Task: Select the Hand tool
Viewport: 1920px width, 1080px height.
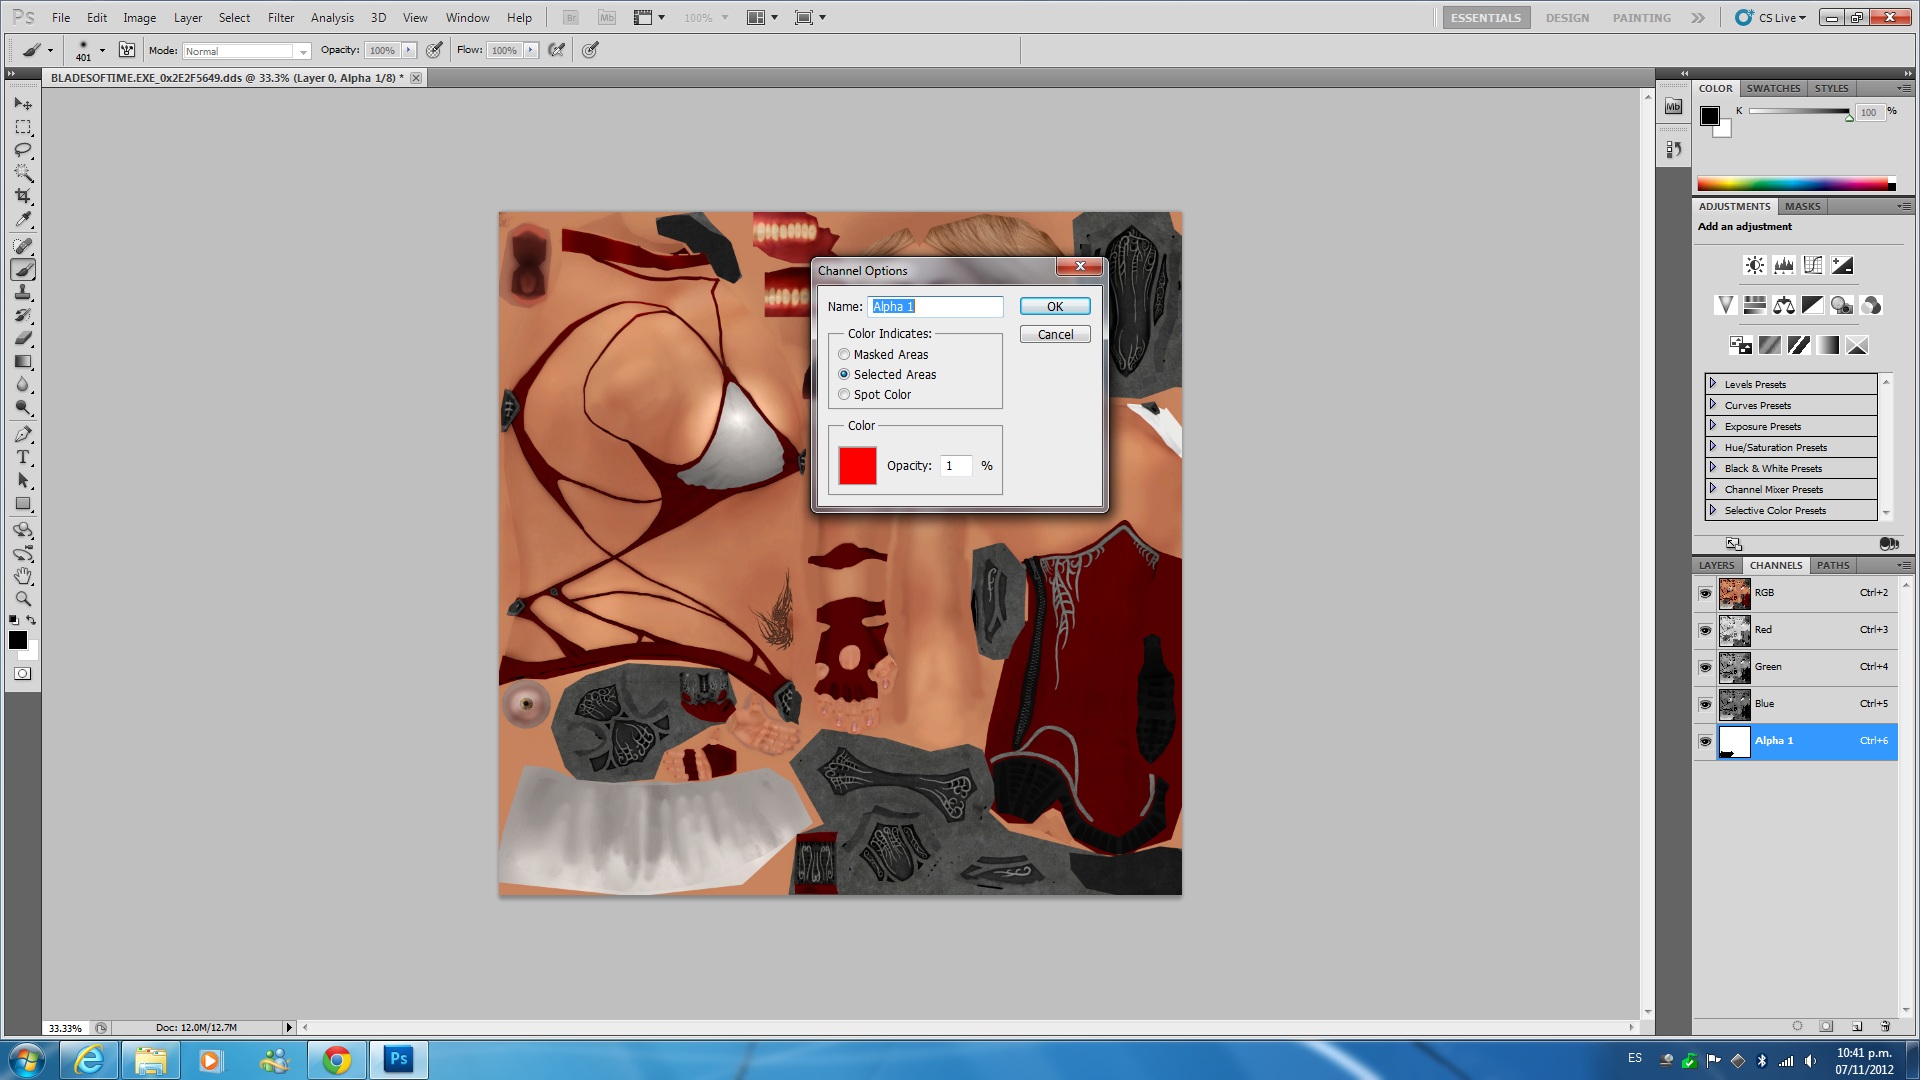Action: pos(23,576)
